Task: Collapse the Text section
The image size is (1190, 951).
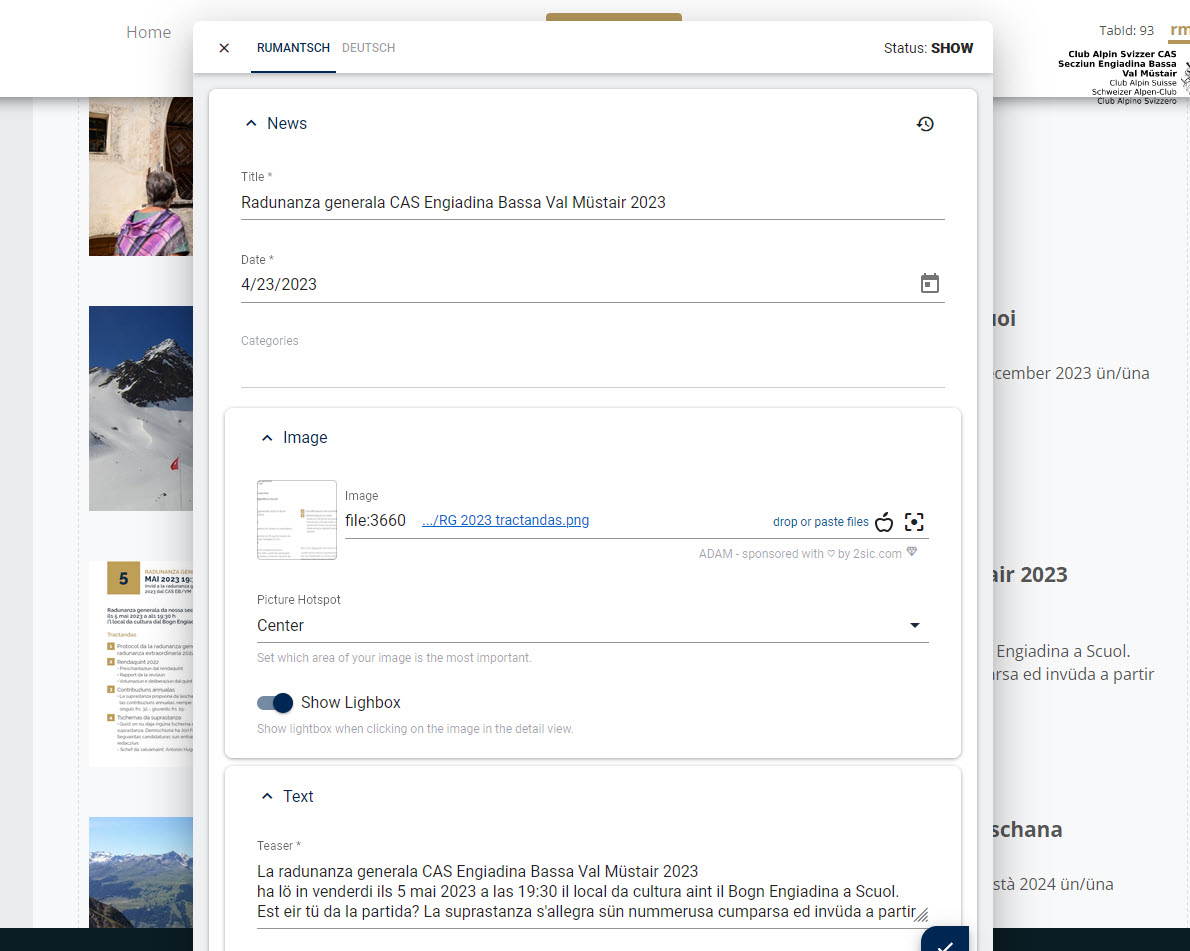Action: click(x=267, y=797)
